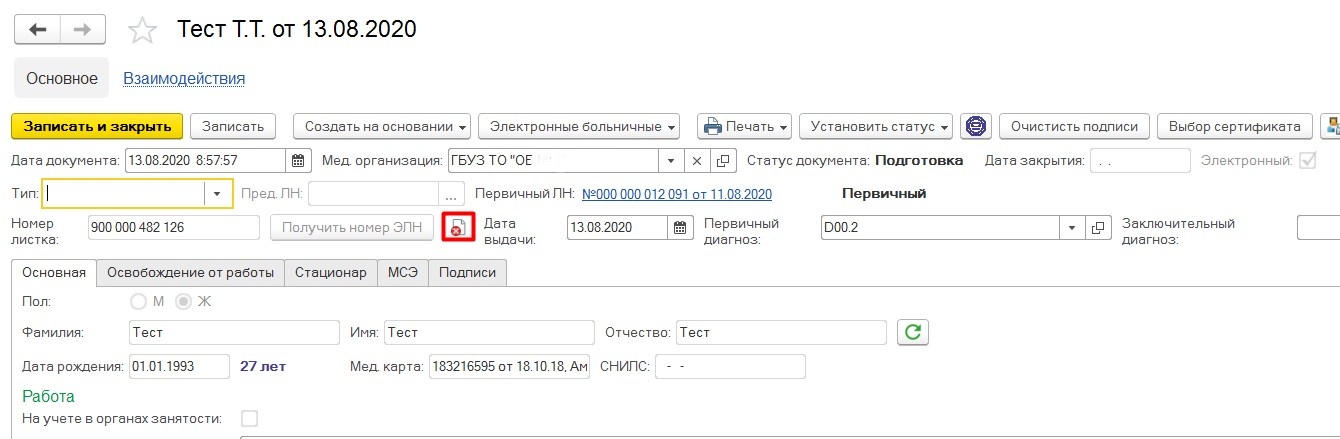Open the Стационар tab
Viewport: 1340px width, 439px height.
[330, 272]
